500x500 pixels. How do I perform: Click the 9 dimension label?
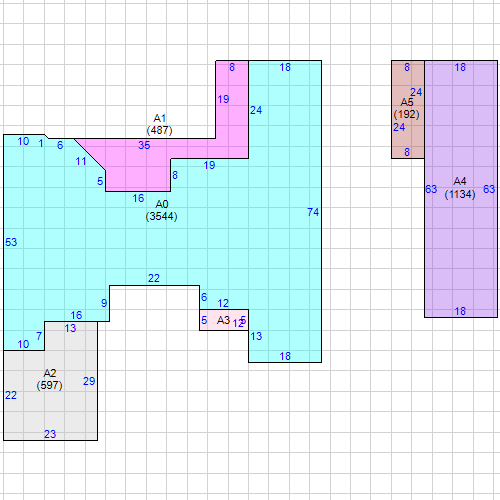pyautogui.click(x=104, y=303)
